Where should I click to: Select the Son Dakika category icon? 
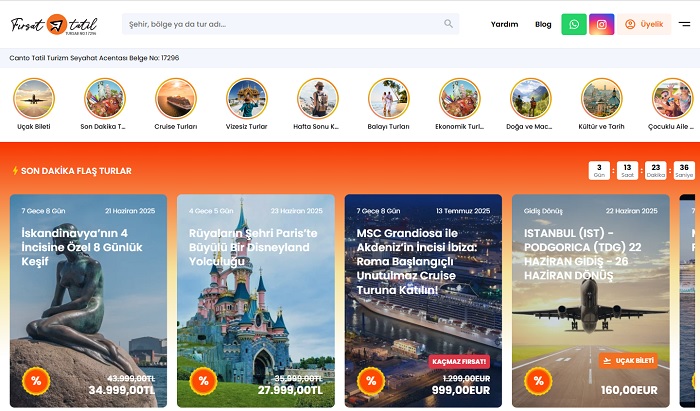(105, 99)
